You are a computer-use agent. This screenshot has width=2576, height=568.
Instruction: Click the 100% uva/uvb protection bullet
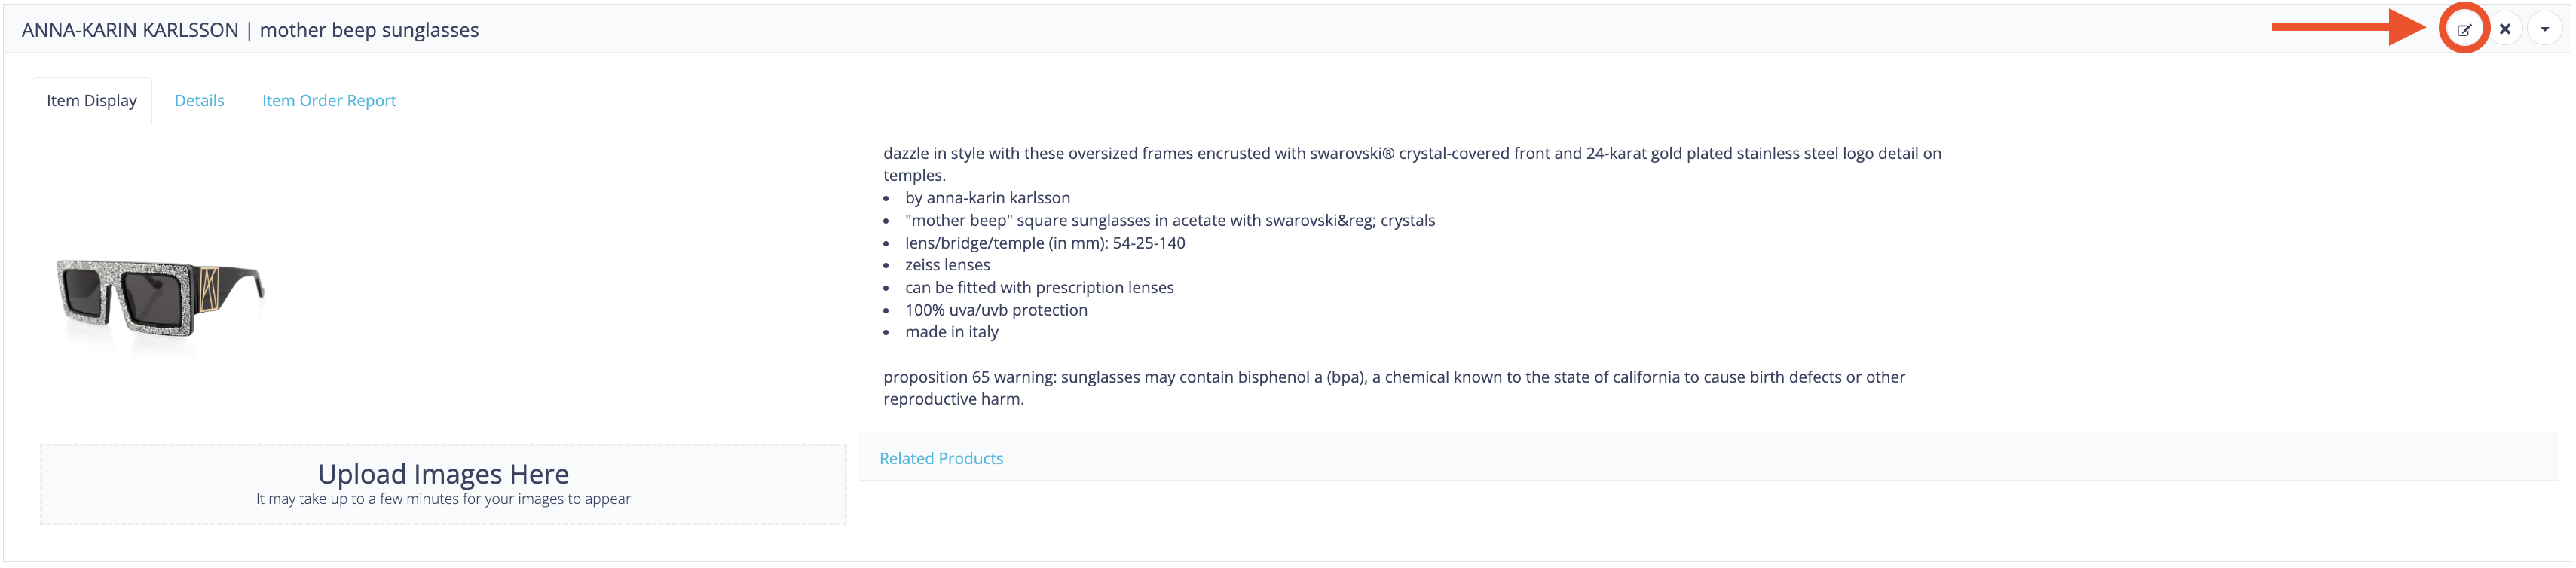click(x=996, y=310)
